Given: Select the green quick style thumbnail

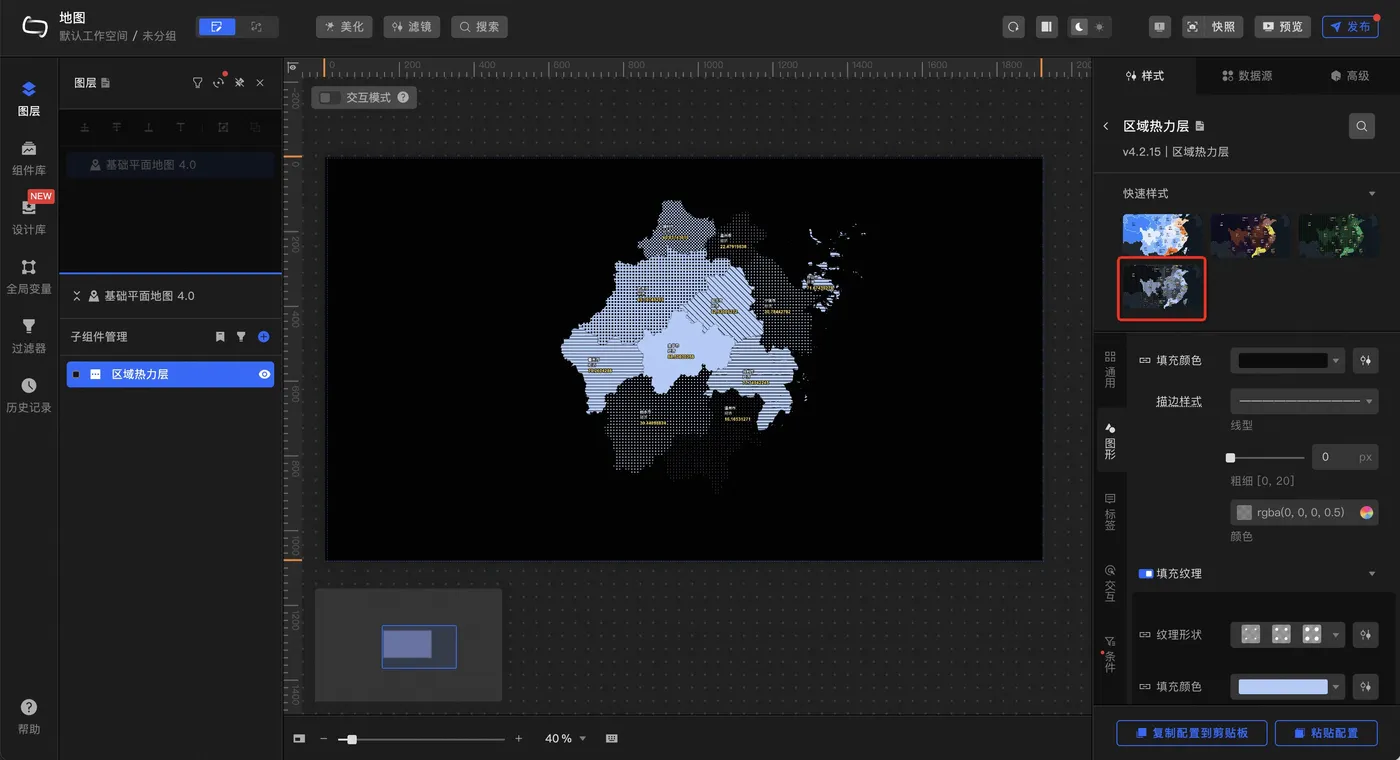Looking at the screenshot, I should 1338,235.
